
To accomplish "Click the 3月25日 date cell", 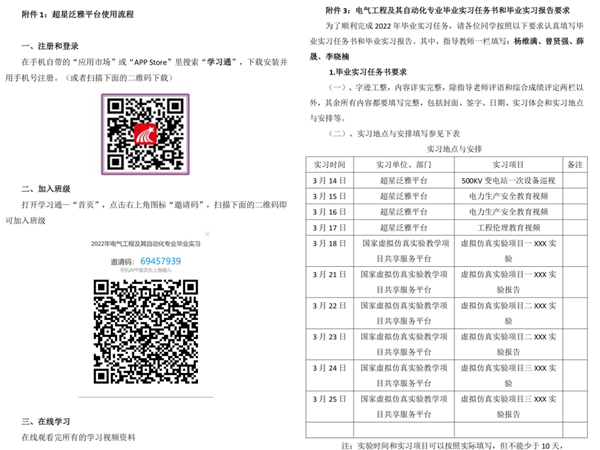I will (329, 404).
